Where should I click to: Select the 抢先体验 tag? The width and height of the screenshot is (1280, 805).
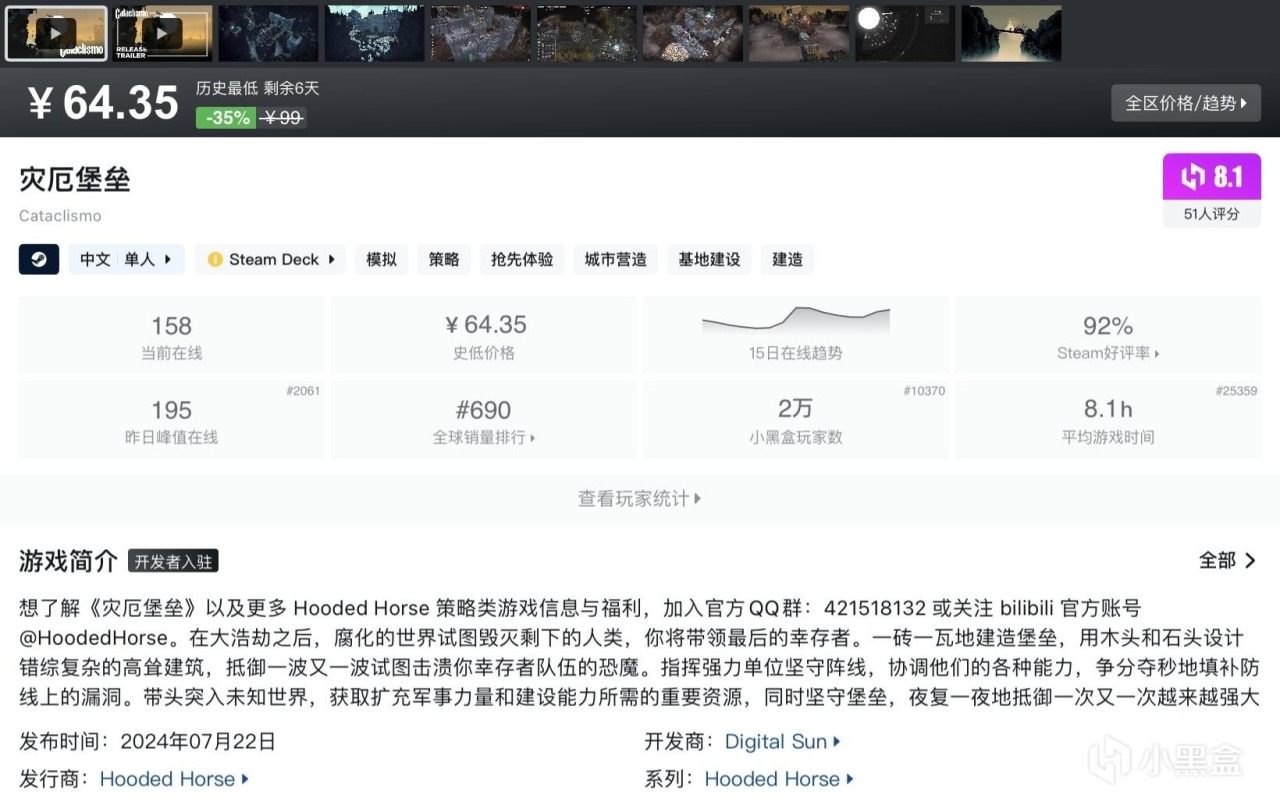click(522, 259)
